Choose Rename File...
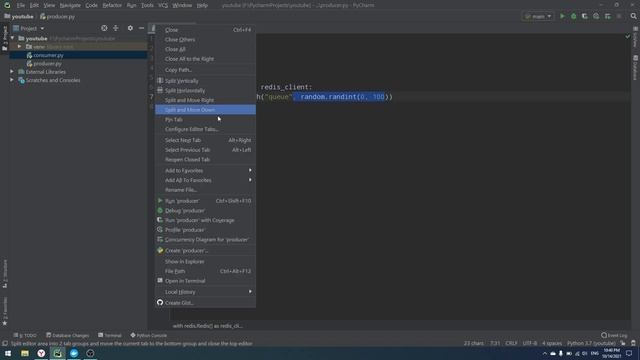 (205, 190)
